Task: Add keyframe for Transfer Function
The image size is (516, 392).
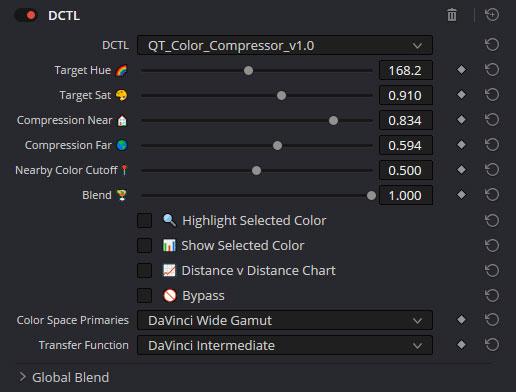Action: click(x=461, y=345)
